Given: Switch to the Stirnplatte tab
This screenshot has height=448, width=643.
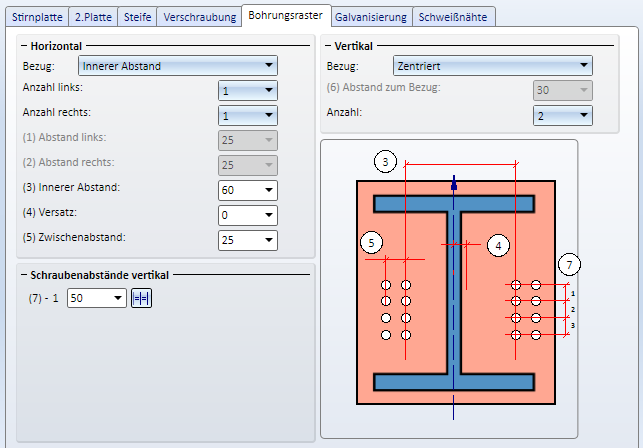Looking at the screenshot, I should click(x=37, y=17).
